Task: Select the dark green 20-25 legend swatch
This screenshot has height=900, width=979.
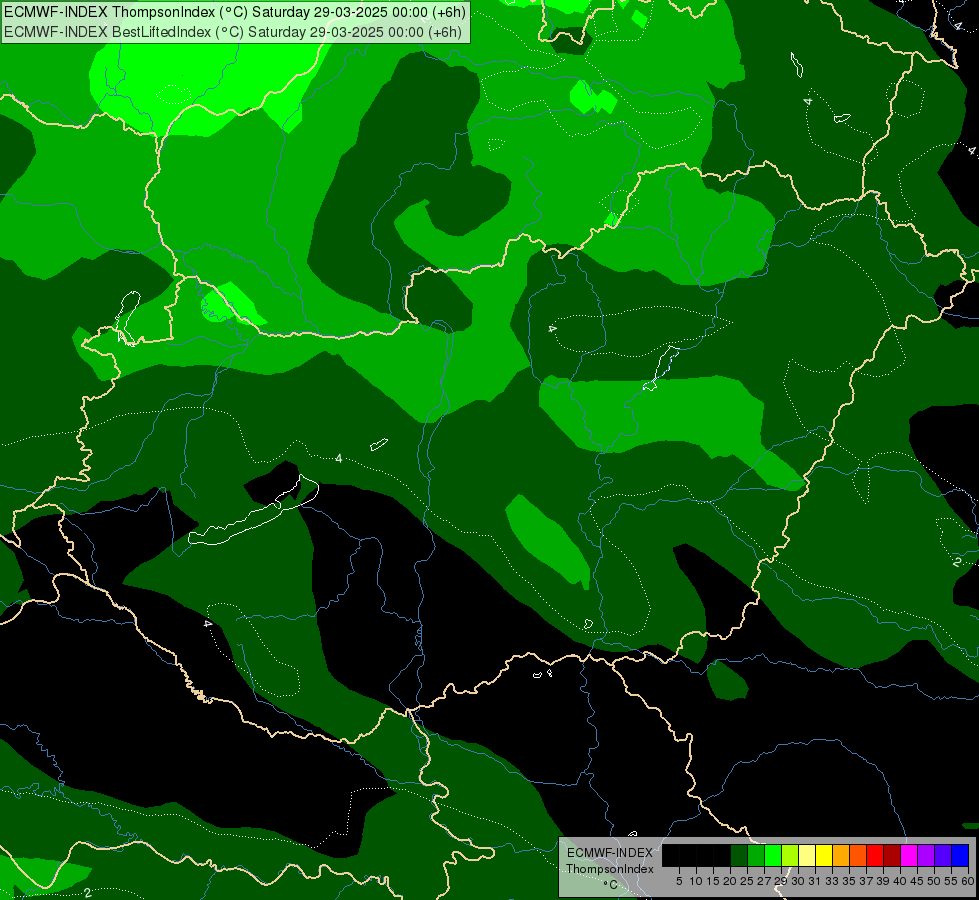Action: coord(739,855)
